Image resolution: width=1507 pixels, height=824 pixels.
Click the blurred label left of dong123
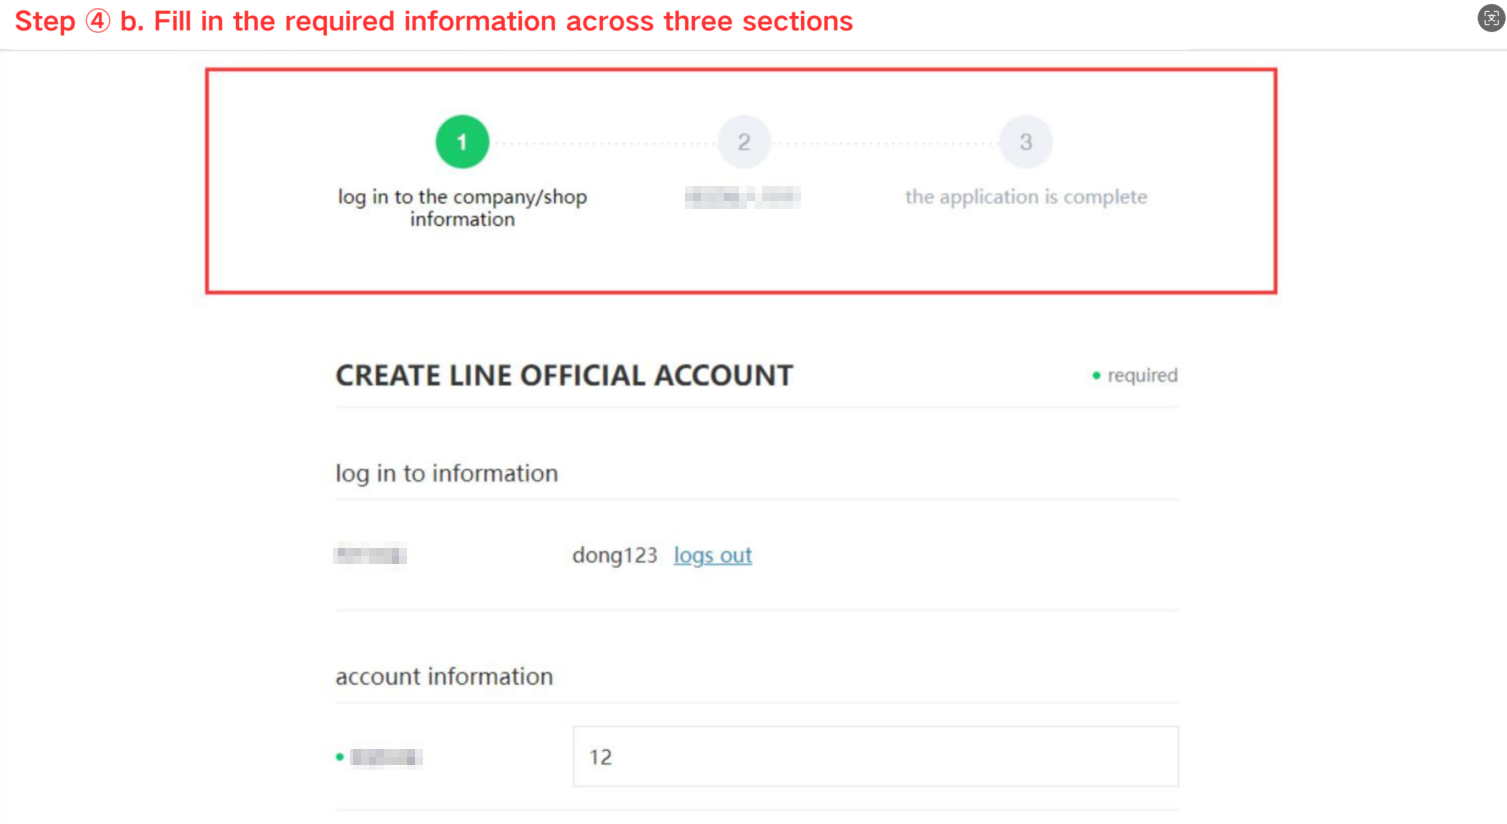[x=370, y=555]
